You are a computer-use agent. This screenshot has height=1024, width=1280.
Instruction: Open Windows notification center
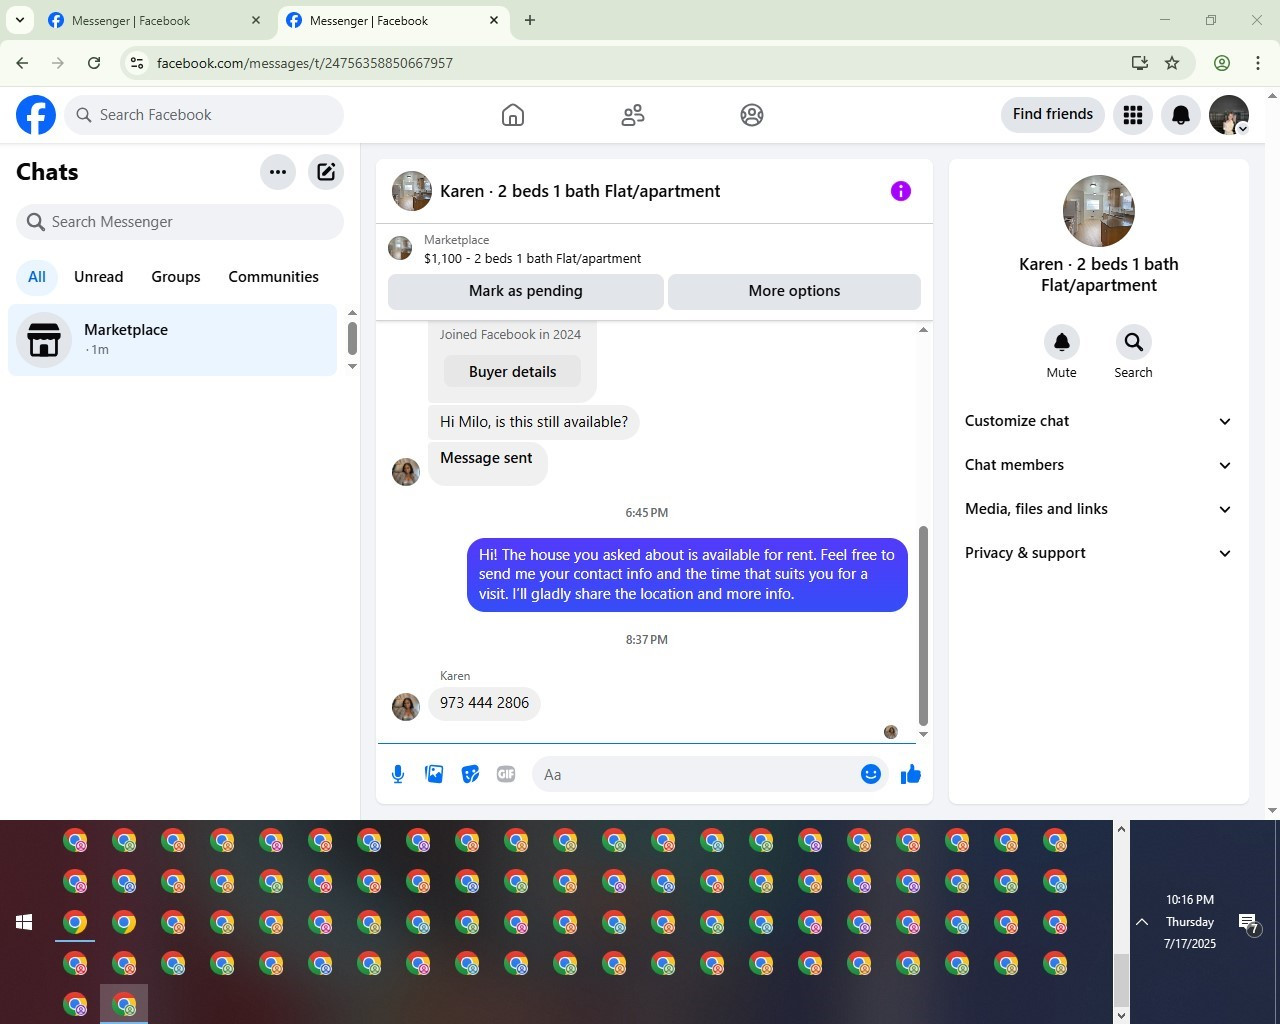1248,922
